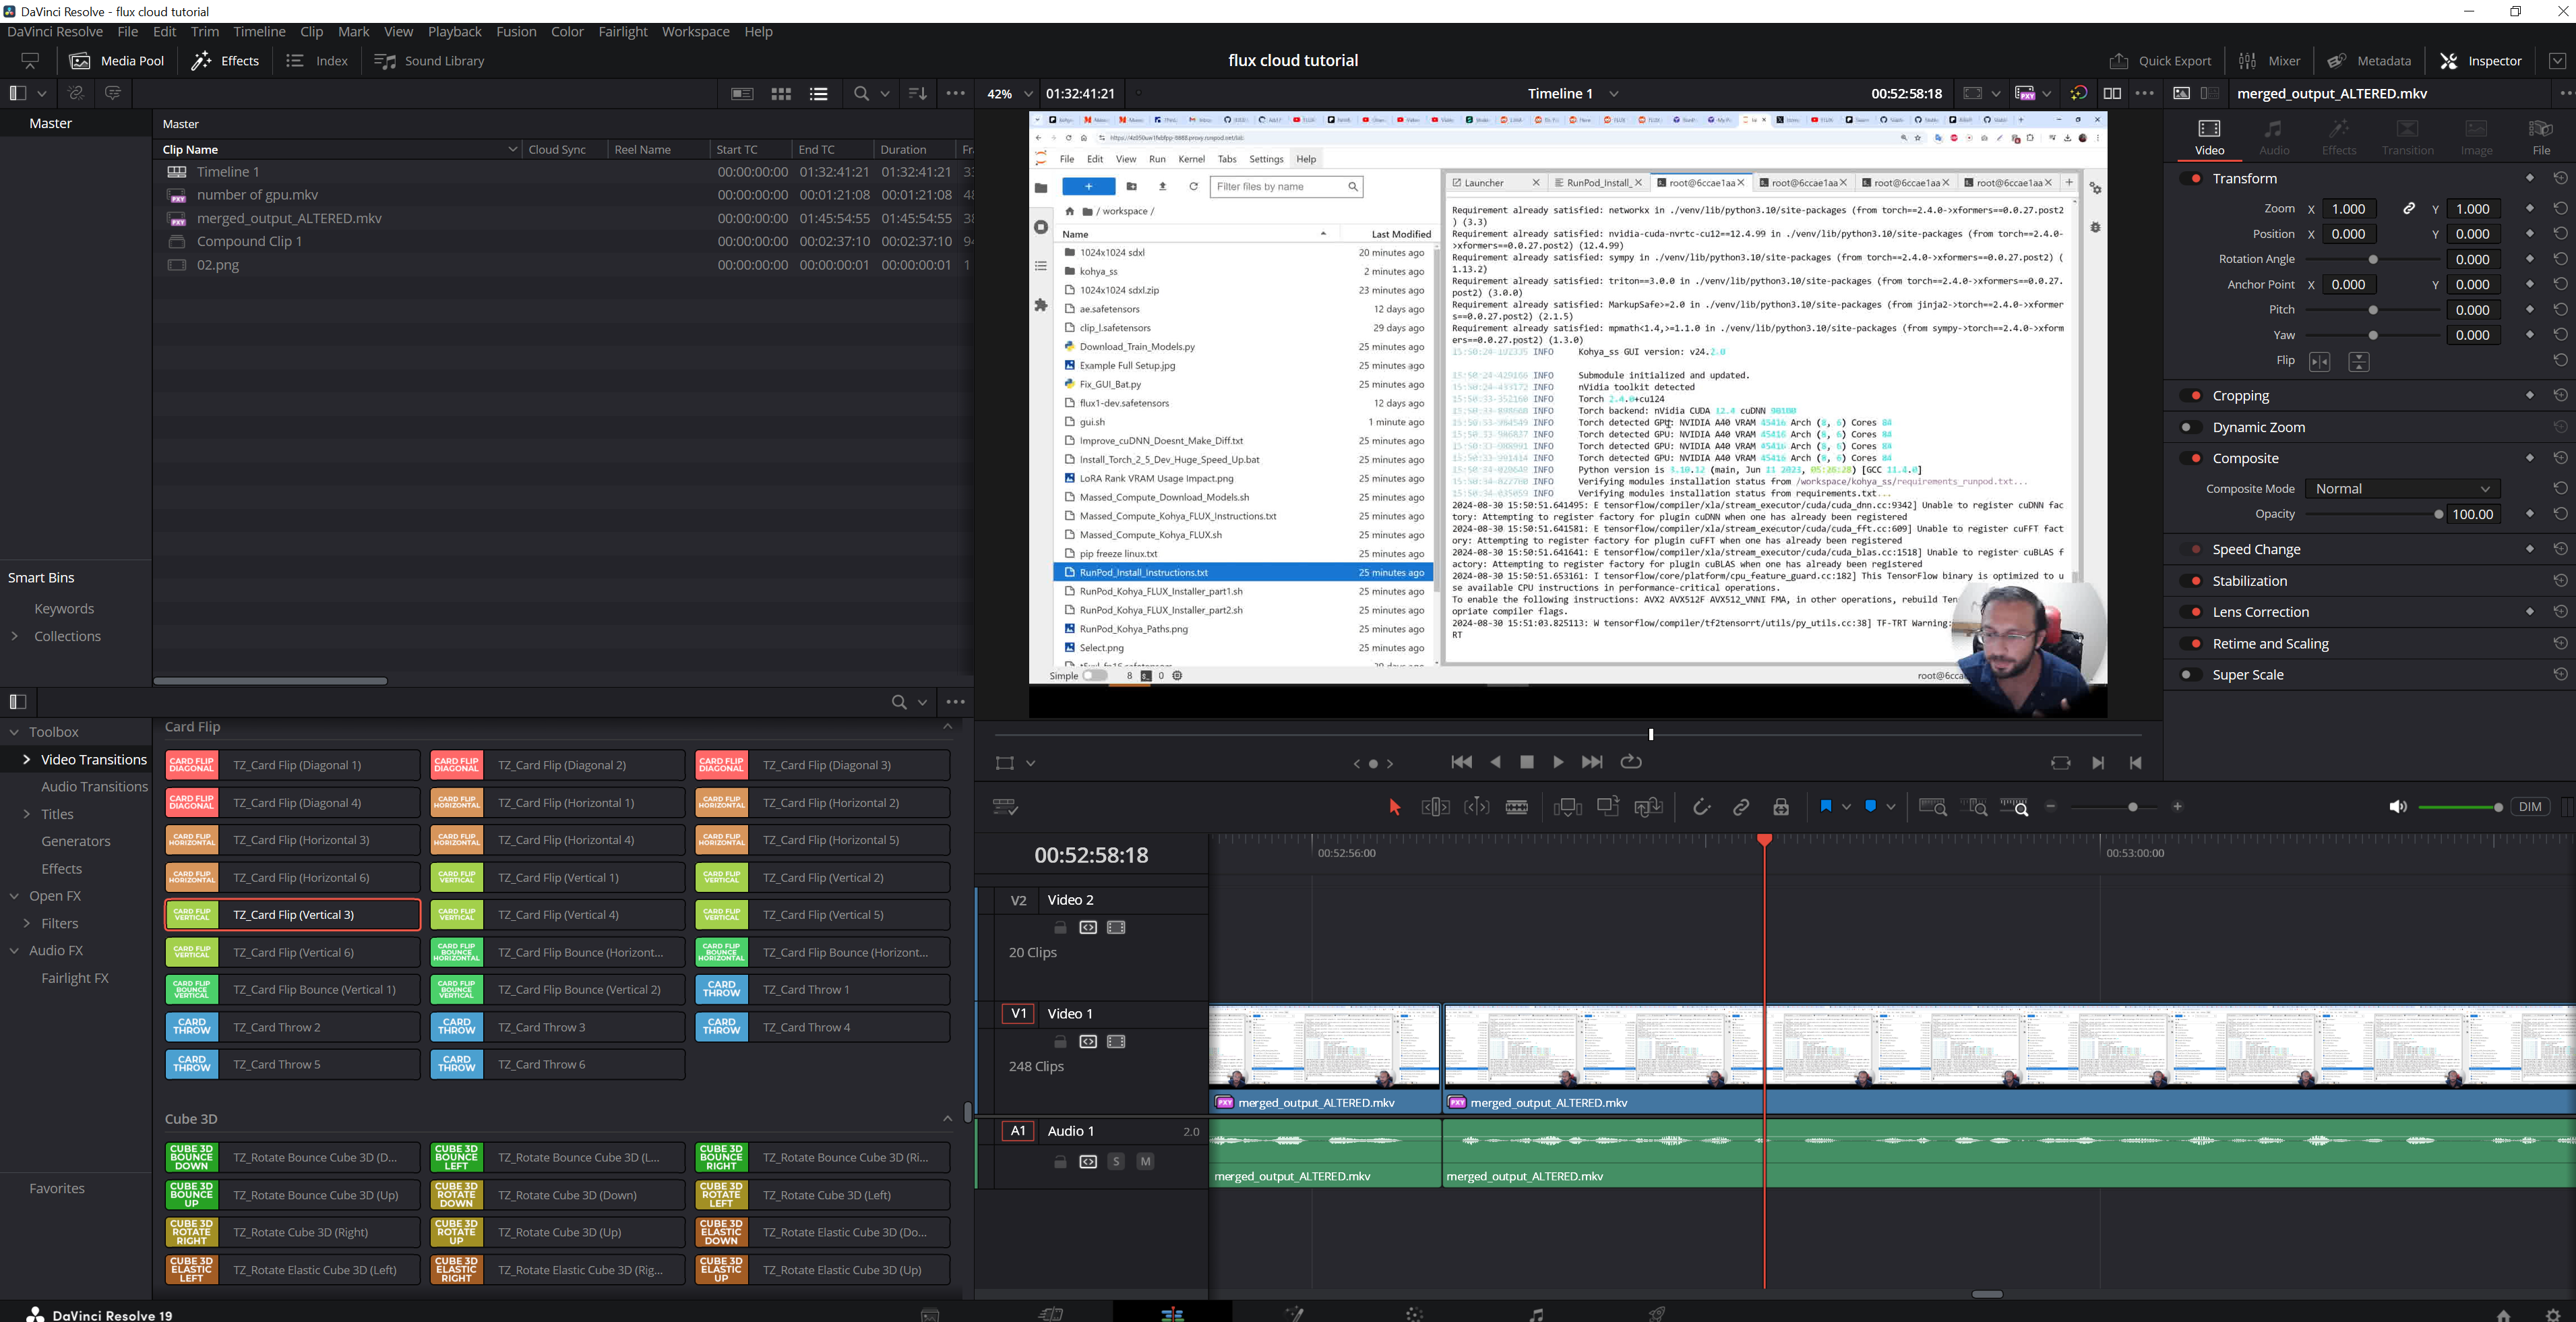Open the Sound Library panel
The width and height of the screenshot is (2576, 1322).
(429, 61)
